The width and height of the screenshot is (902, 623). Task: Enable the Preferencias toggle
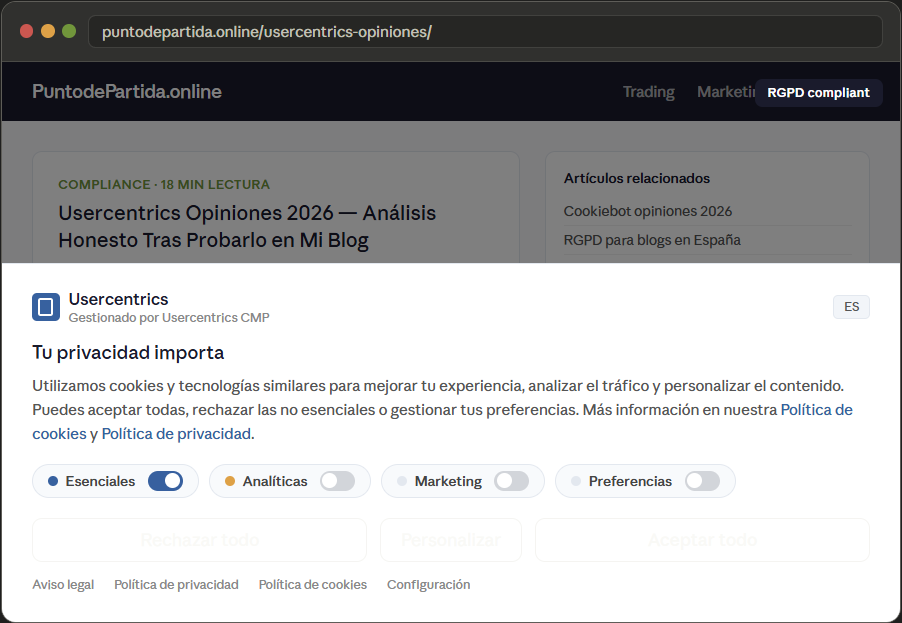tap(703, 481)
